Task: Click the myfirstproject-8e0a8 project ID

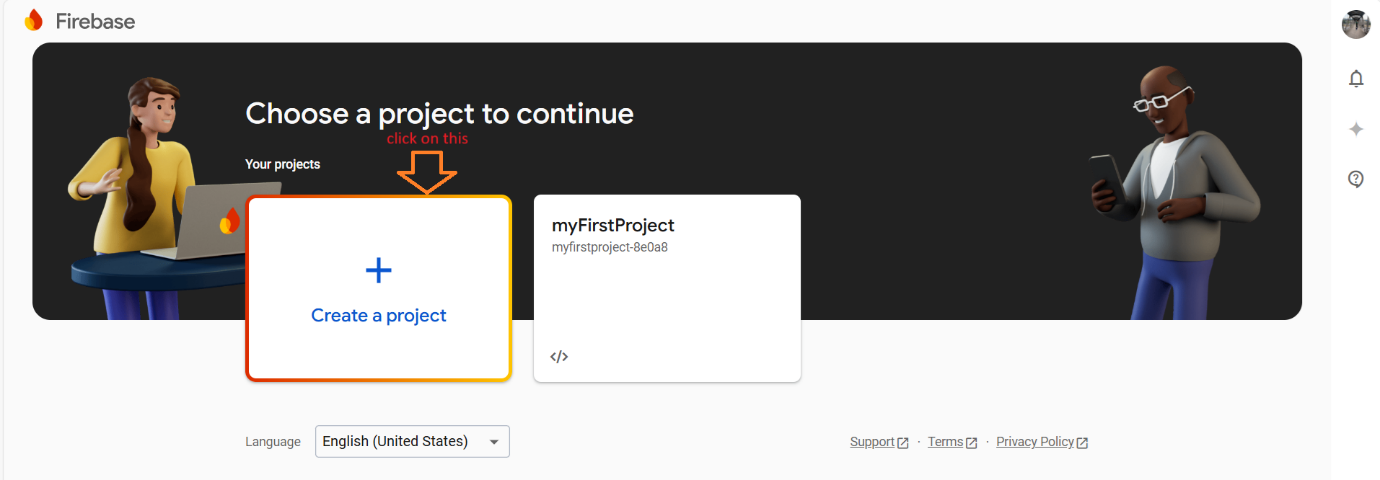Action: pos(610,247)
